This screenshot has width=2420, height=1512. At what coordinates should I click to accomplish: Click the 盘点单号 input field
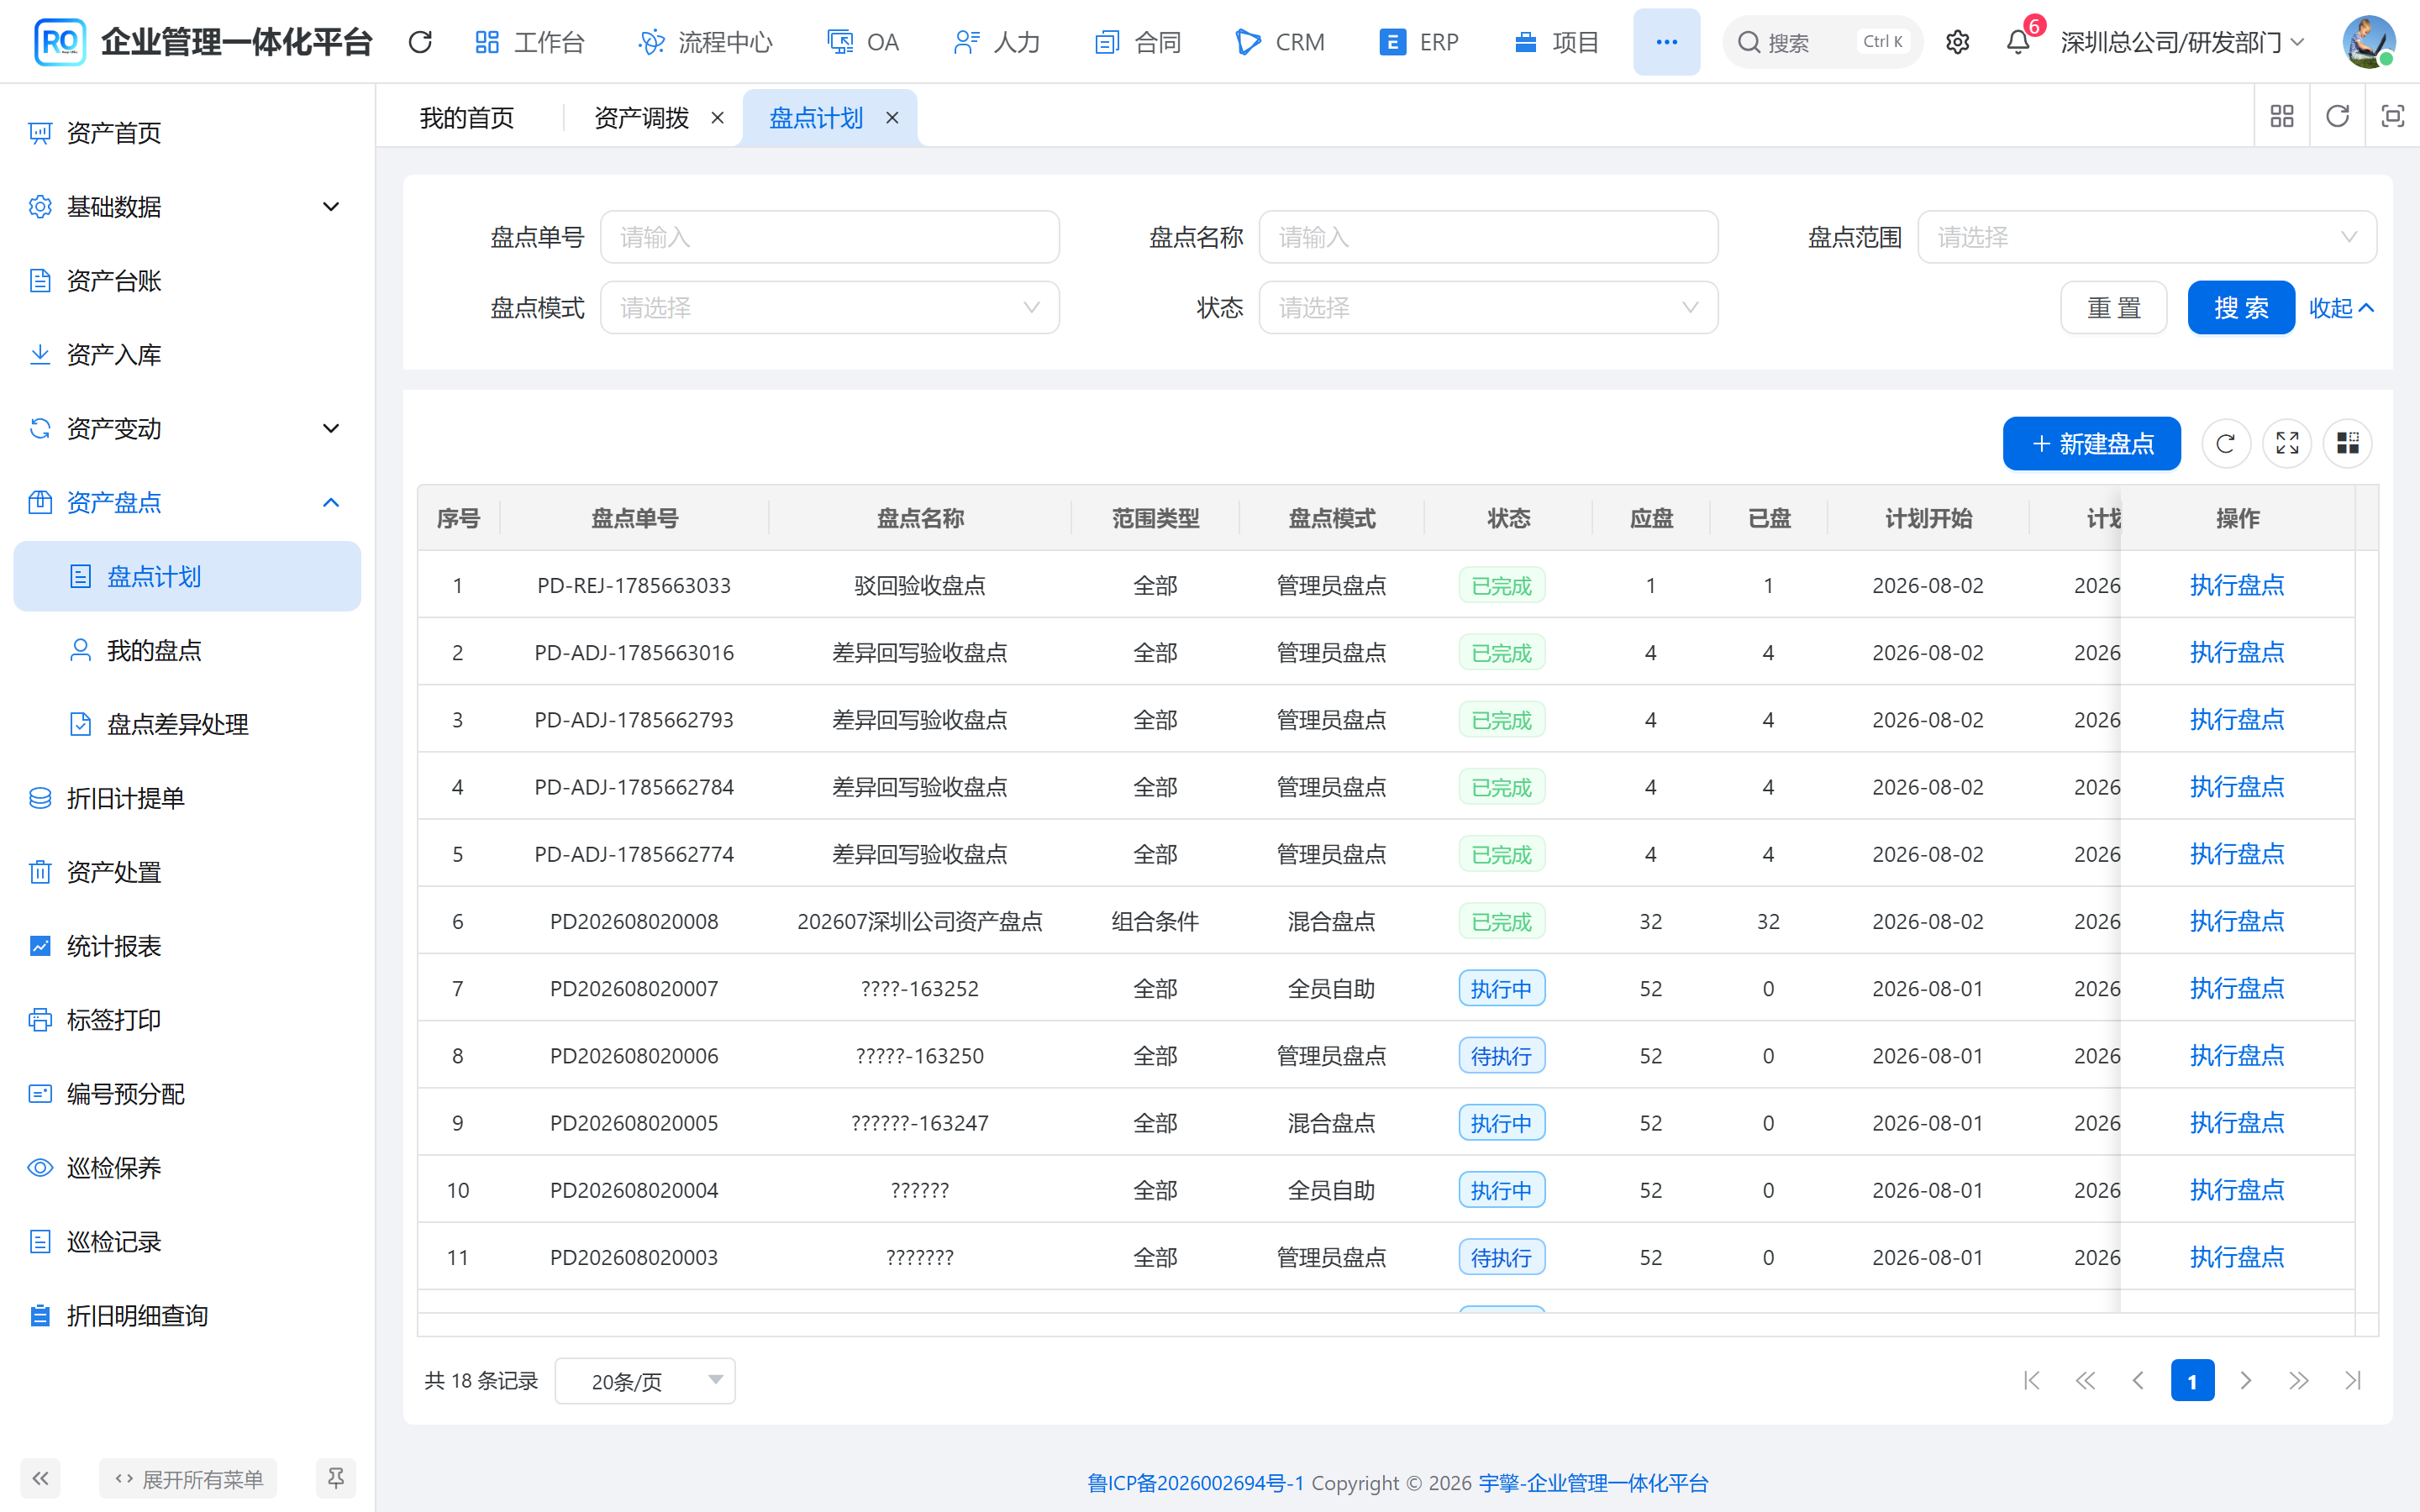(x=829, y=237)
